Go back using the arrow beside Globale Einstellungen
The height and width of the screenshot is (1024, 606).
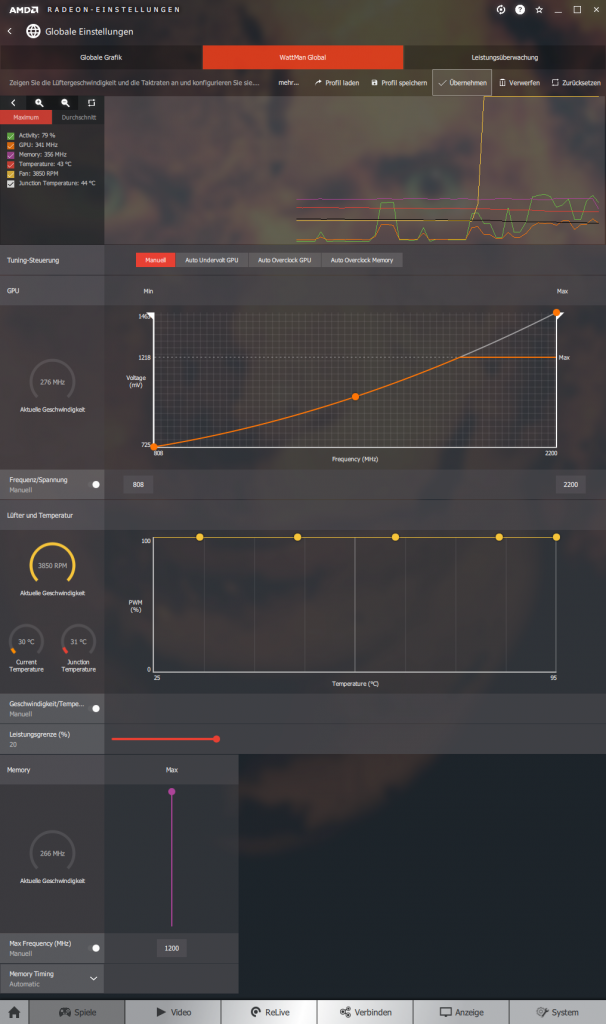(10, 31)
